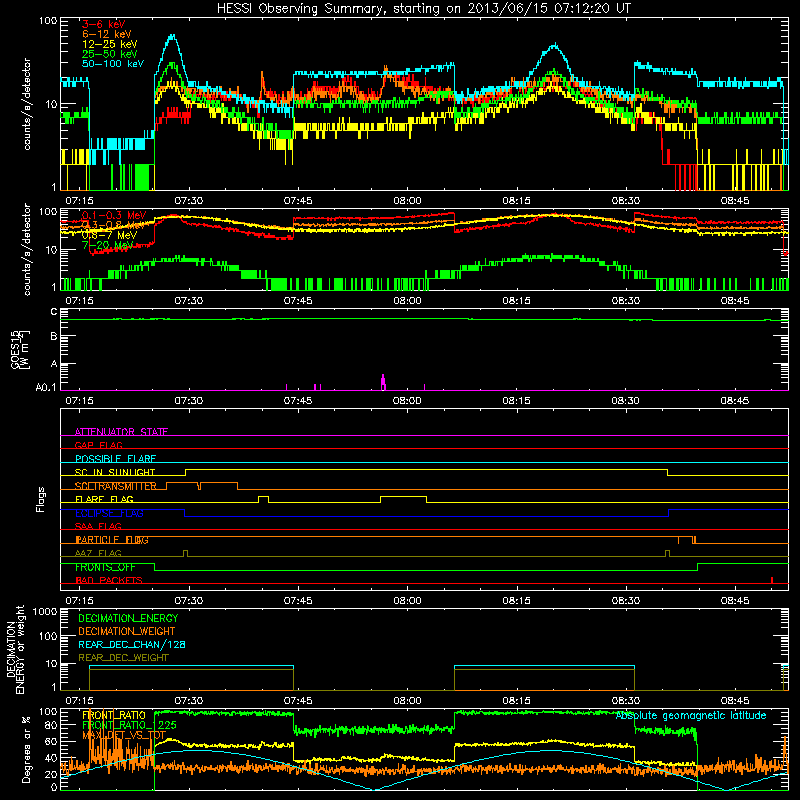
Task: Select the red 0.1-0.3 MeV legend label
Action: coord(114,215)
